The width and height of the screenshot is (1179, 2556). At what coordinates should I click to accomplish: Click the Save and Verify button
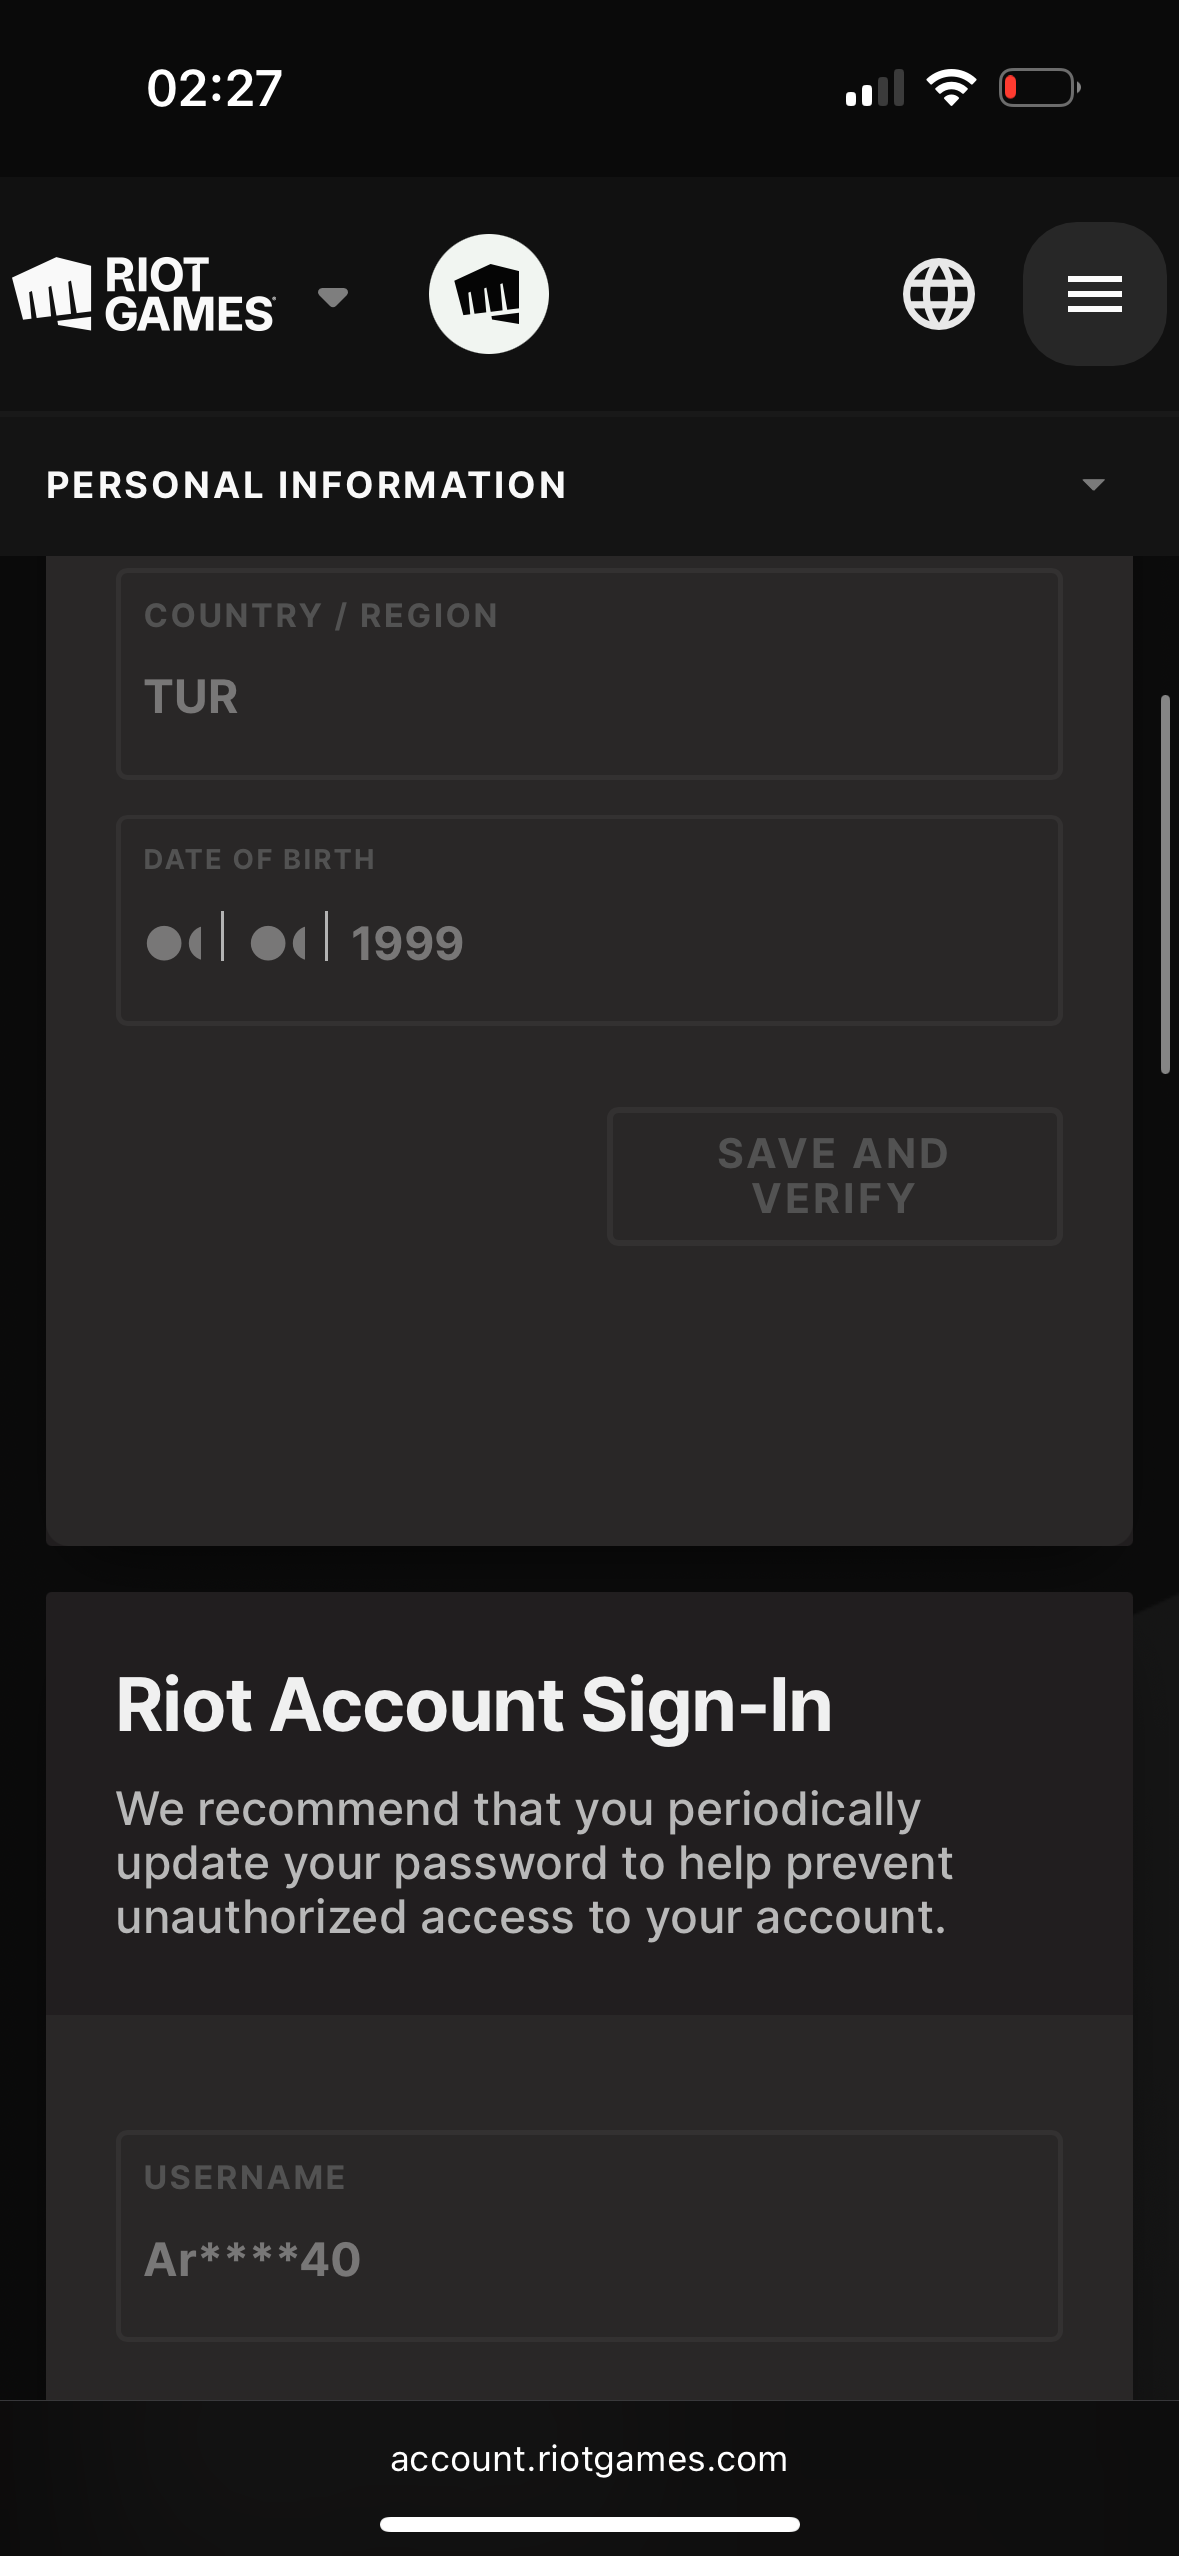point(834,1176)
